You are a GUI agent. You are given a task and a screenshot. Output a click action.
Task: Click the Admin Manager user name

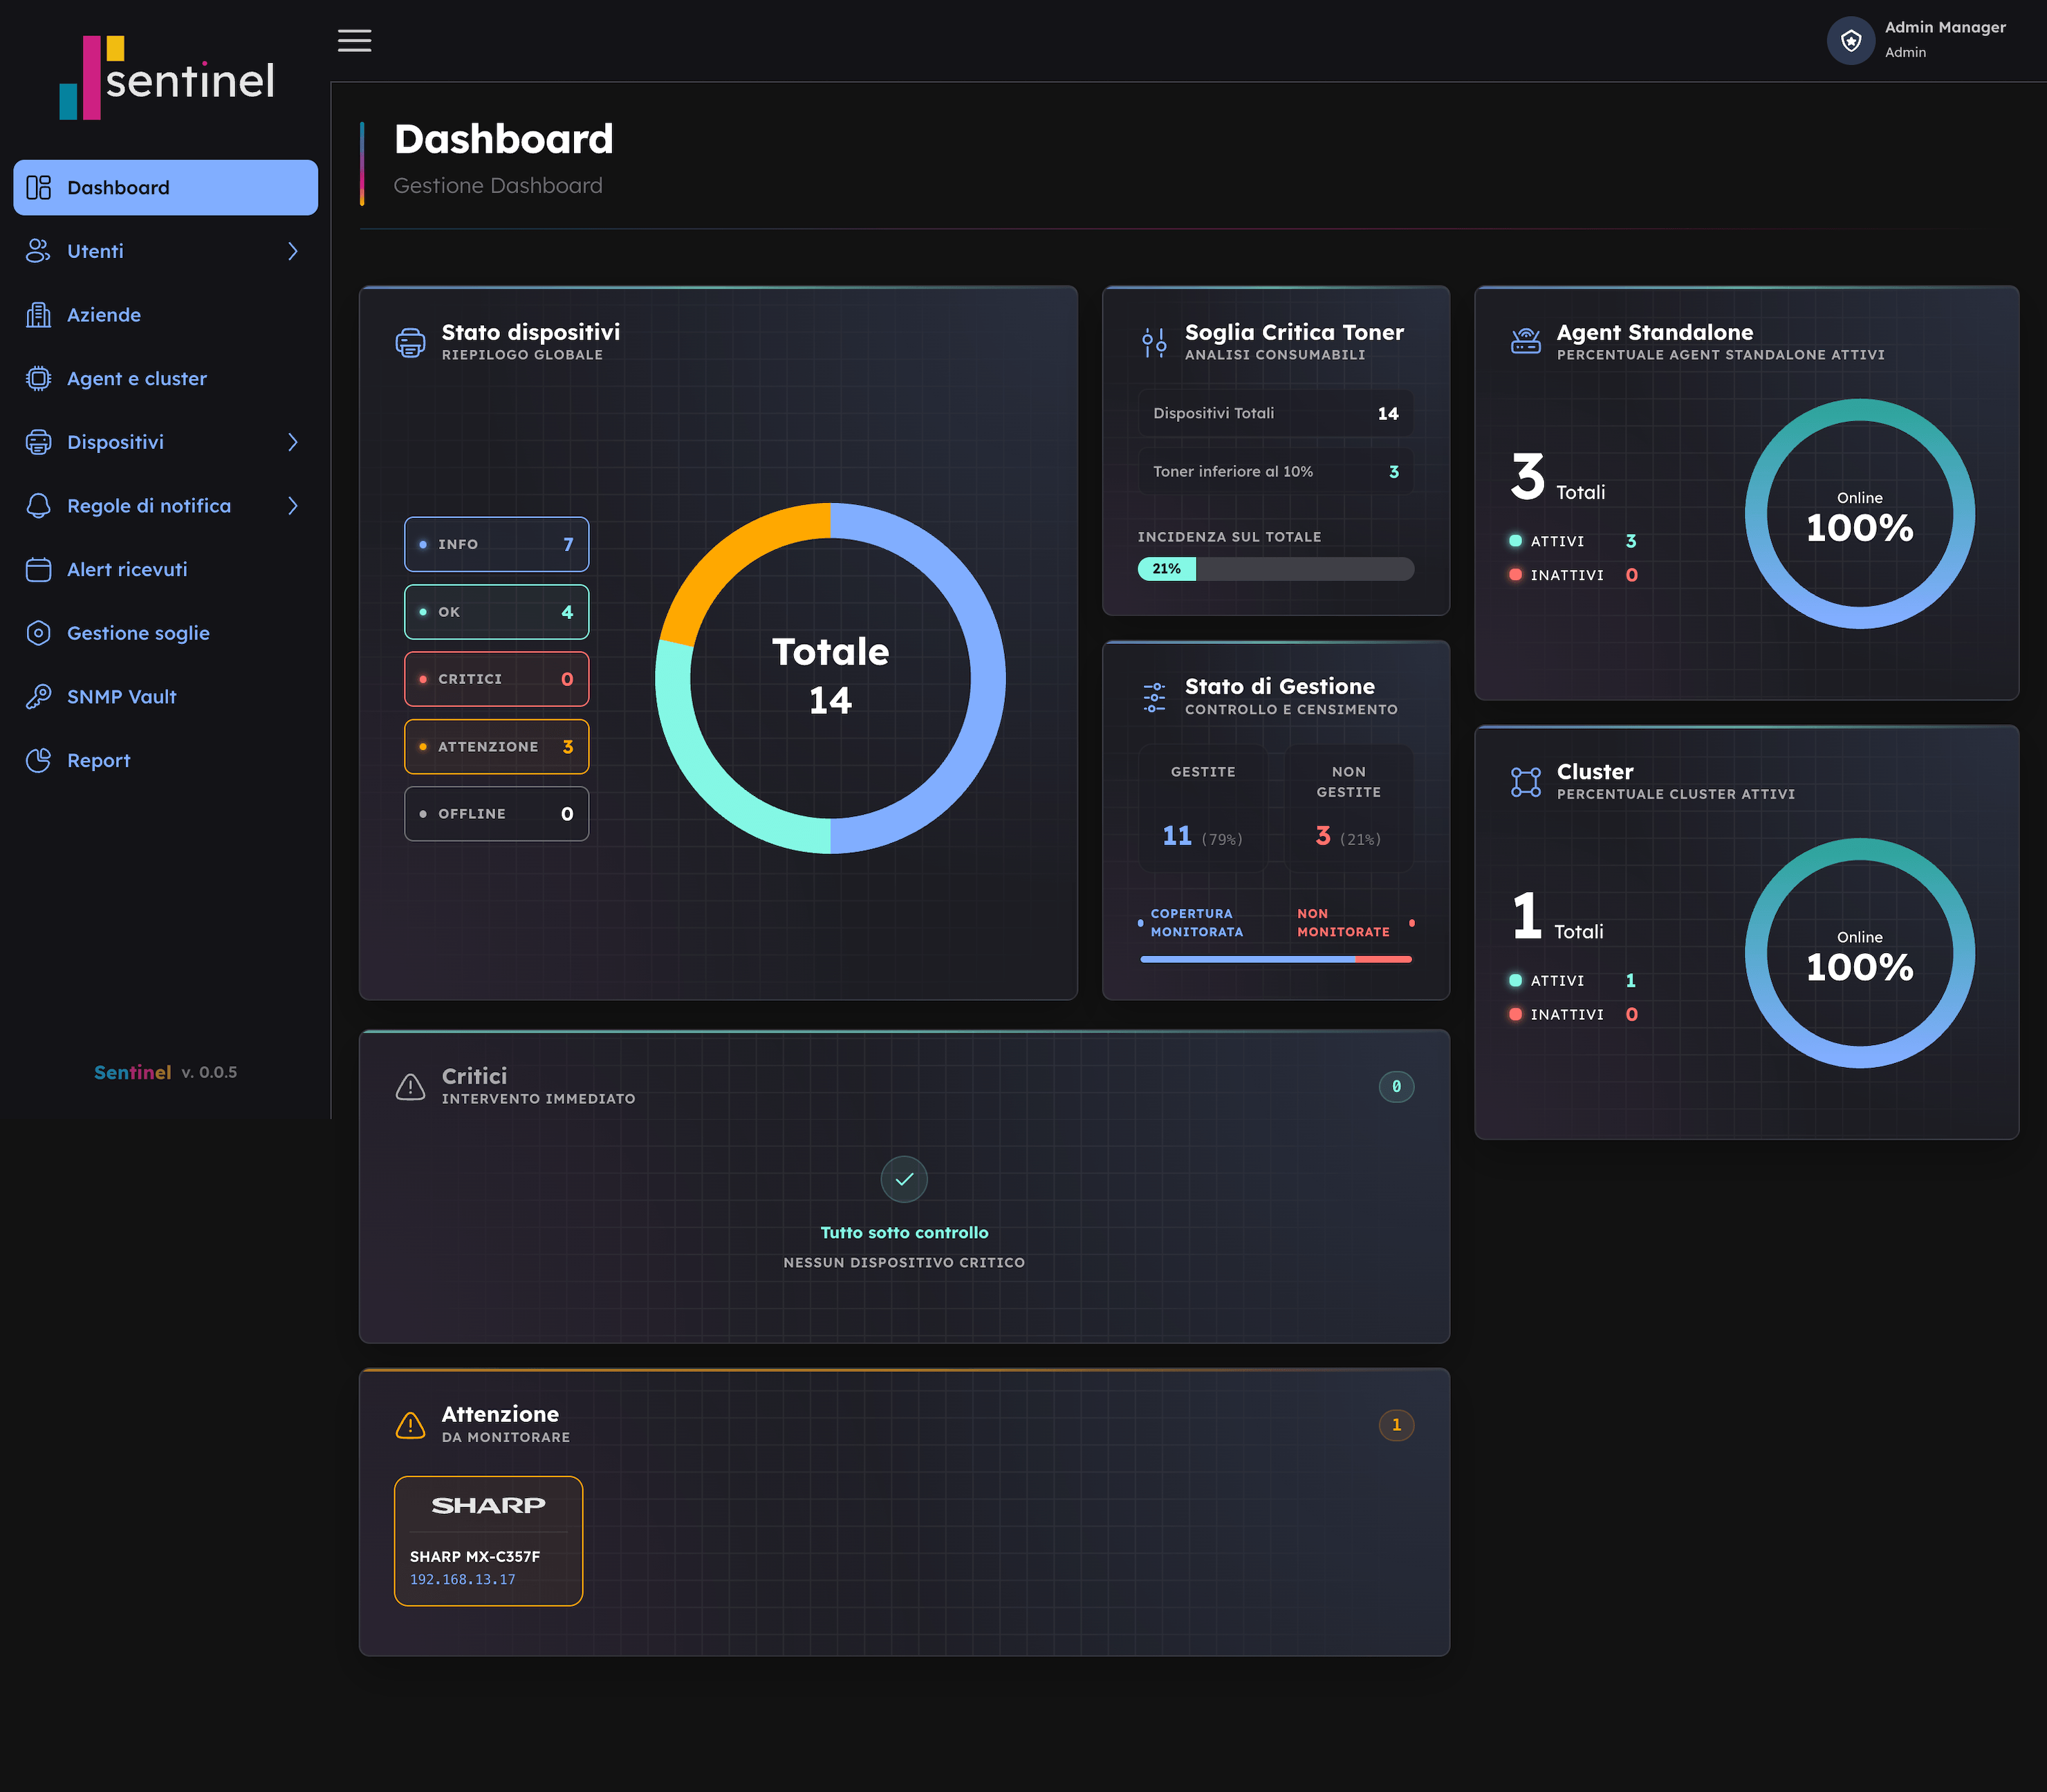(x=1945, y=27)
